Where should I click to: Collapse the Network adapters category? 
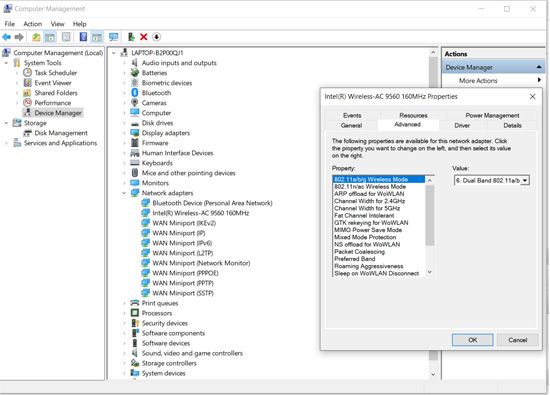click(x=124, y=193)
